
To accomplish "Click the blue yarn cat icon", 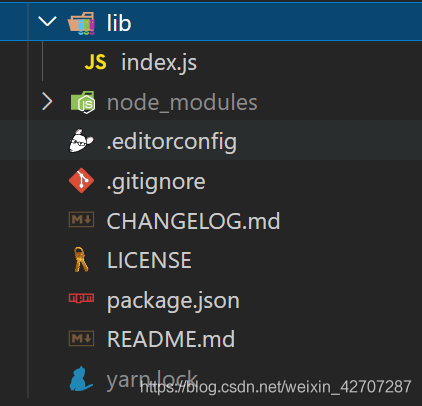I will coord(81,379).
